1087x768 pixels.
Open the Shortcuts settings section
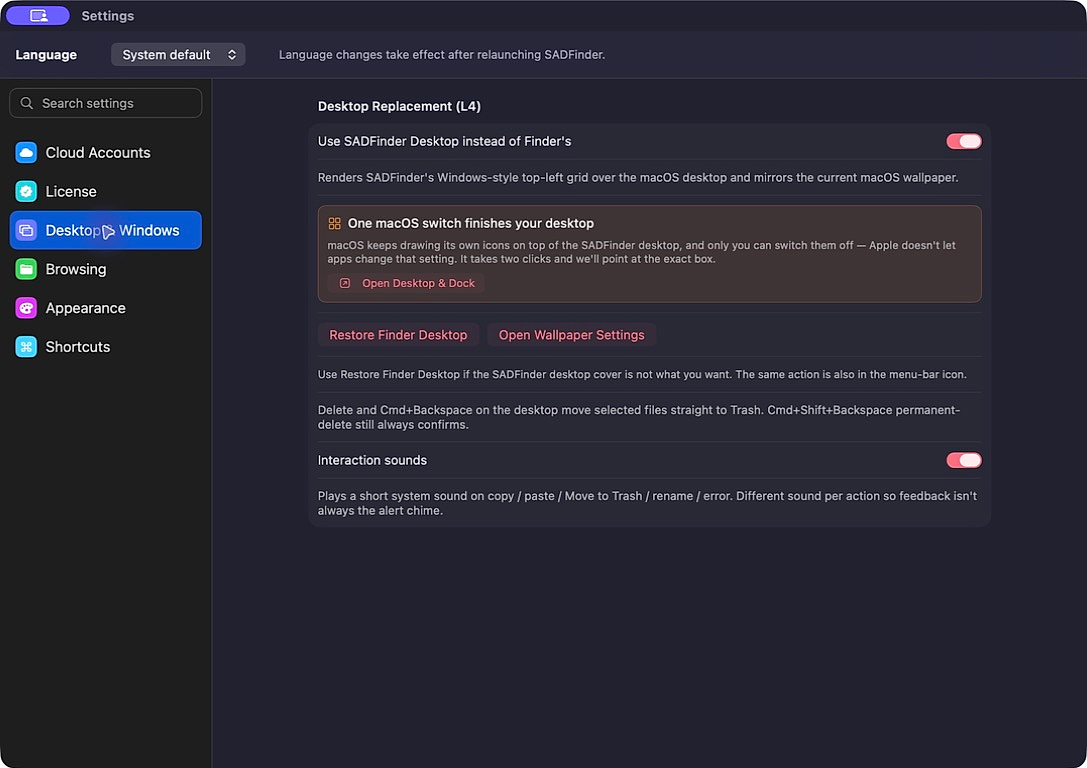coord(105,347)
